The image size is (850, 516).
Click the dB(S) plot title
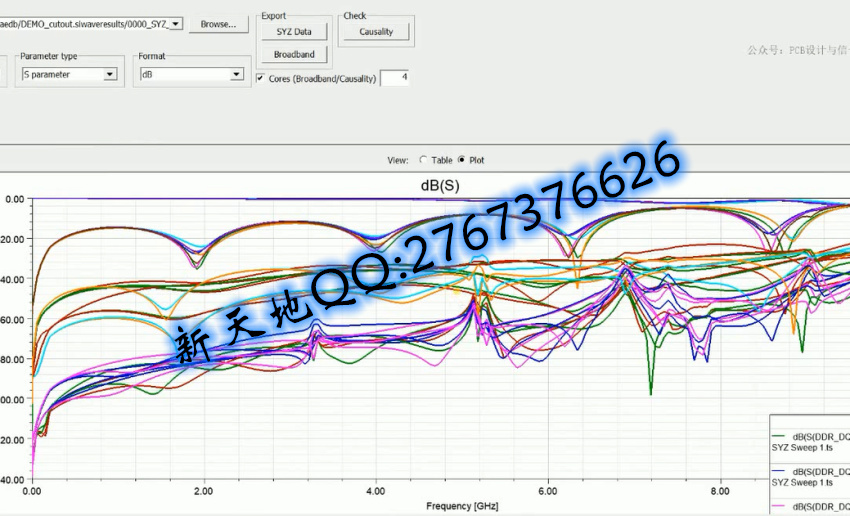click(434, 186)
